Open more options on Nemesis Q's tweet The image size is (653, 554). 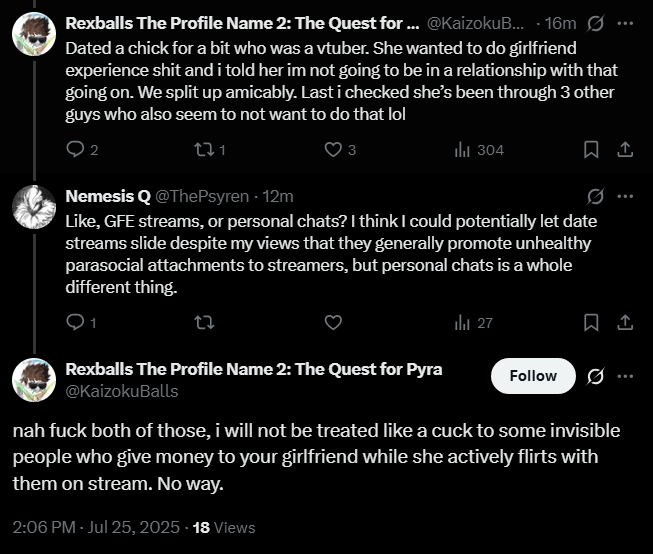(x=626, y=196)
